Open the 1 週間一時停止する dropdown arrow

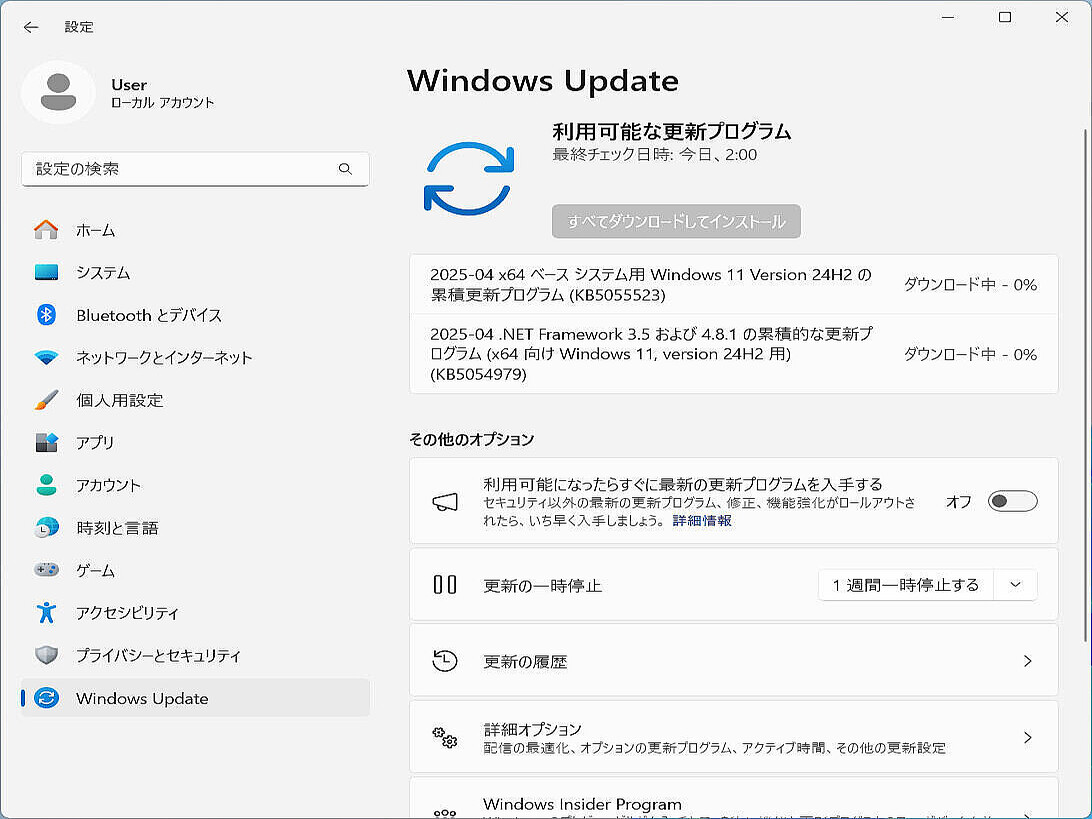coord(1015,585)
